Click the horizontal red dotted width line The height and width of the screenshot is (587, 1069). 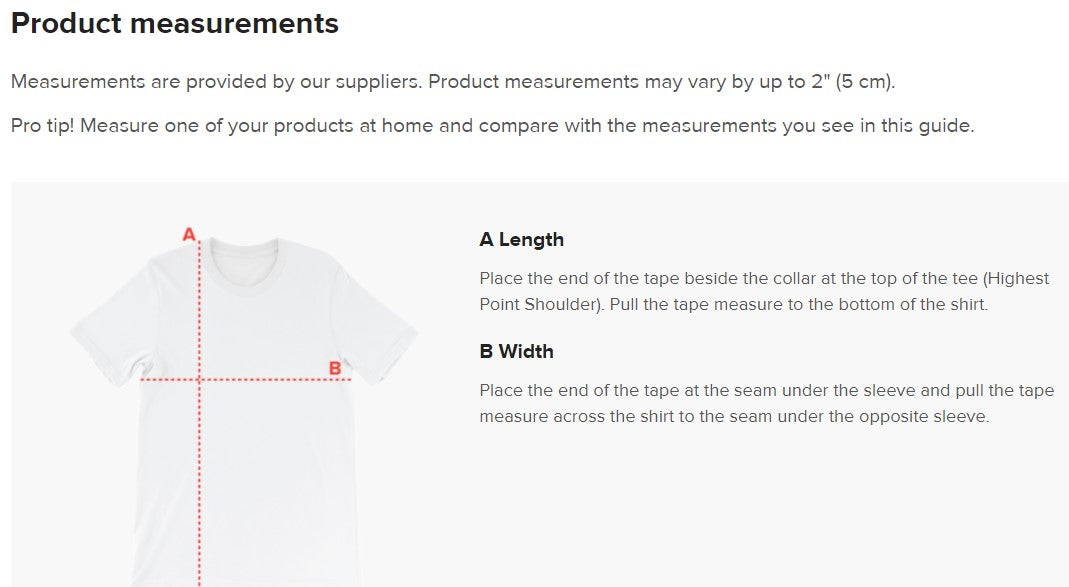270,380
